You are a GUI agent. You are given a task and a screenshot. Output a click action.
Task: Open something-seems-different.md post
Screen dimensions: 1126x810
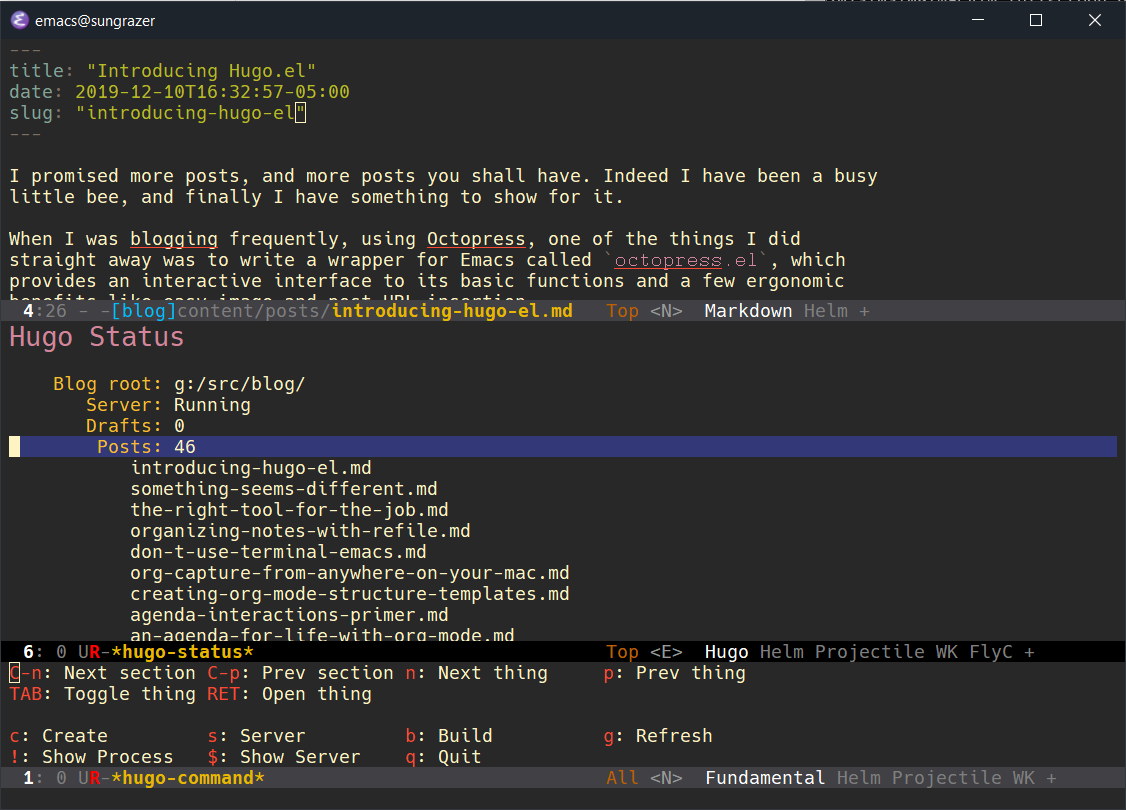284,489
